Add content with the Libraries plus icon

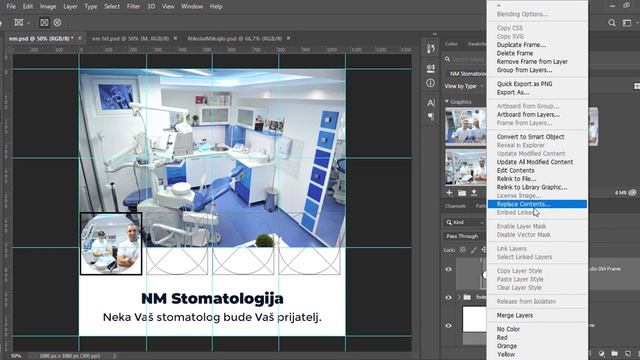point(449,193)
